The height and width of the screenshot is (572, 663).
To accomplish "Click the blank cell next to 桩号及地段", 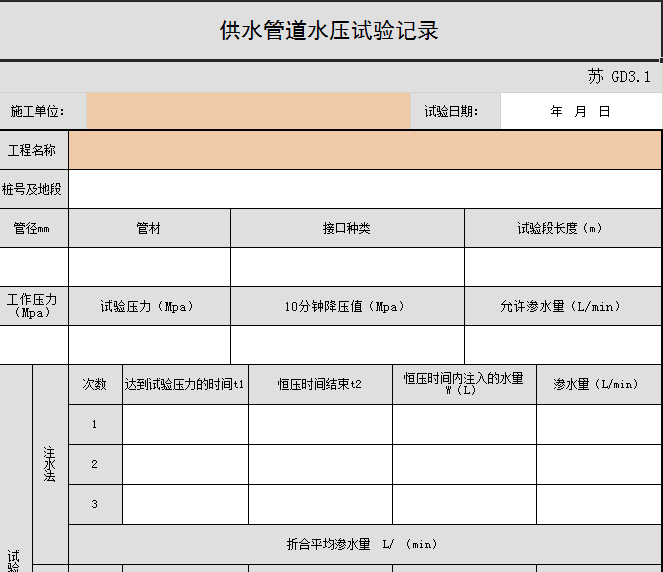I will coord(364,189).
